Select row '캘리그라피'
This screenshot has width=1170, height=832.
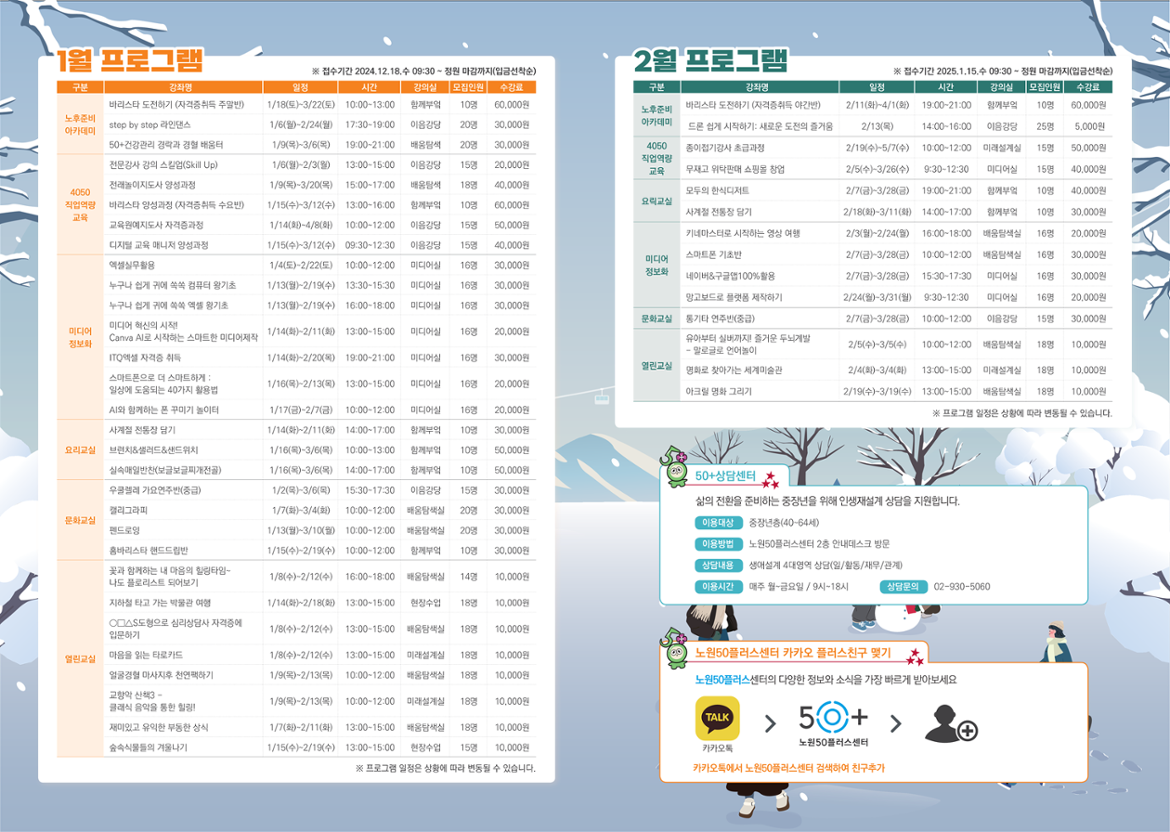320,511
